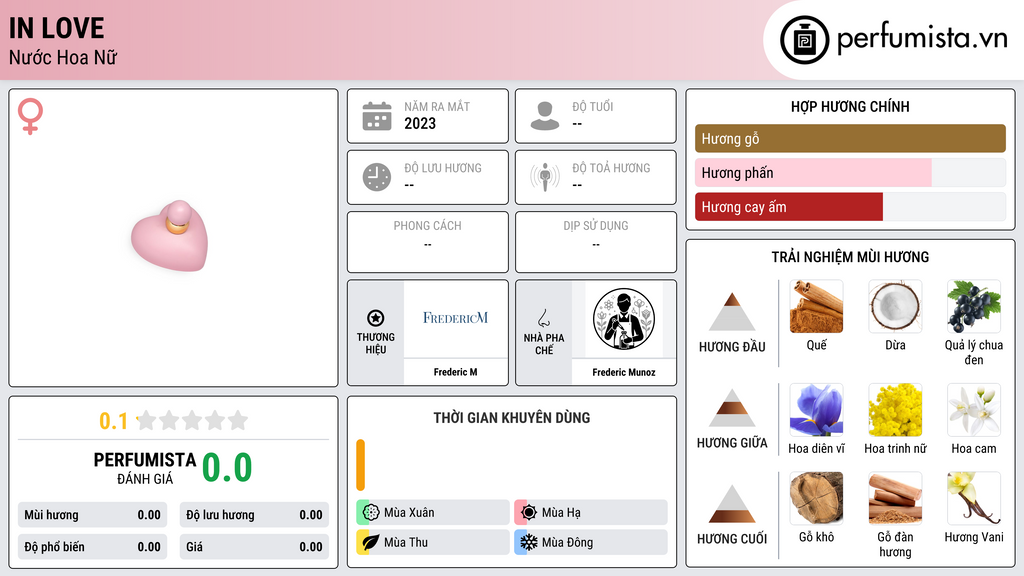Click the calendar icon beside Năm ra mắt
Viewport: 1024px width, 576px height.
pyautogui.click(x=377, y=116)
